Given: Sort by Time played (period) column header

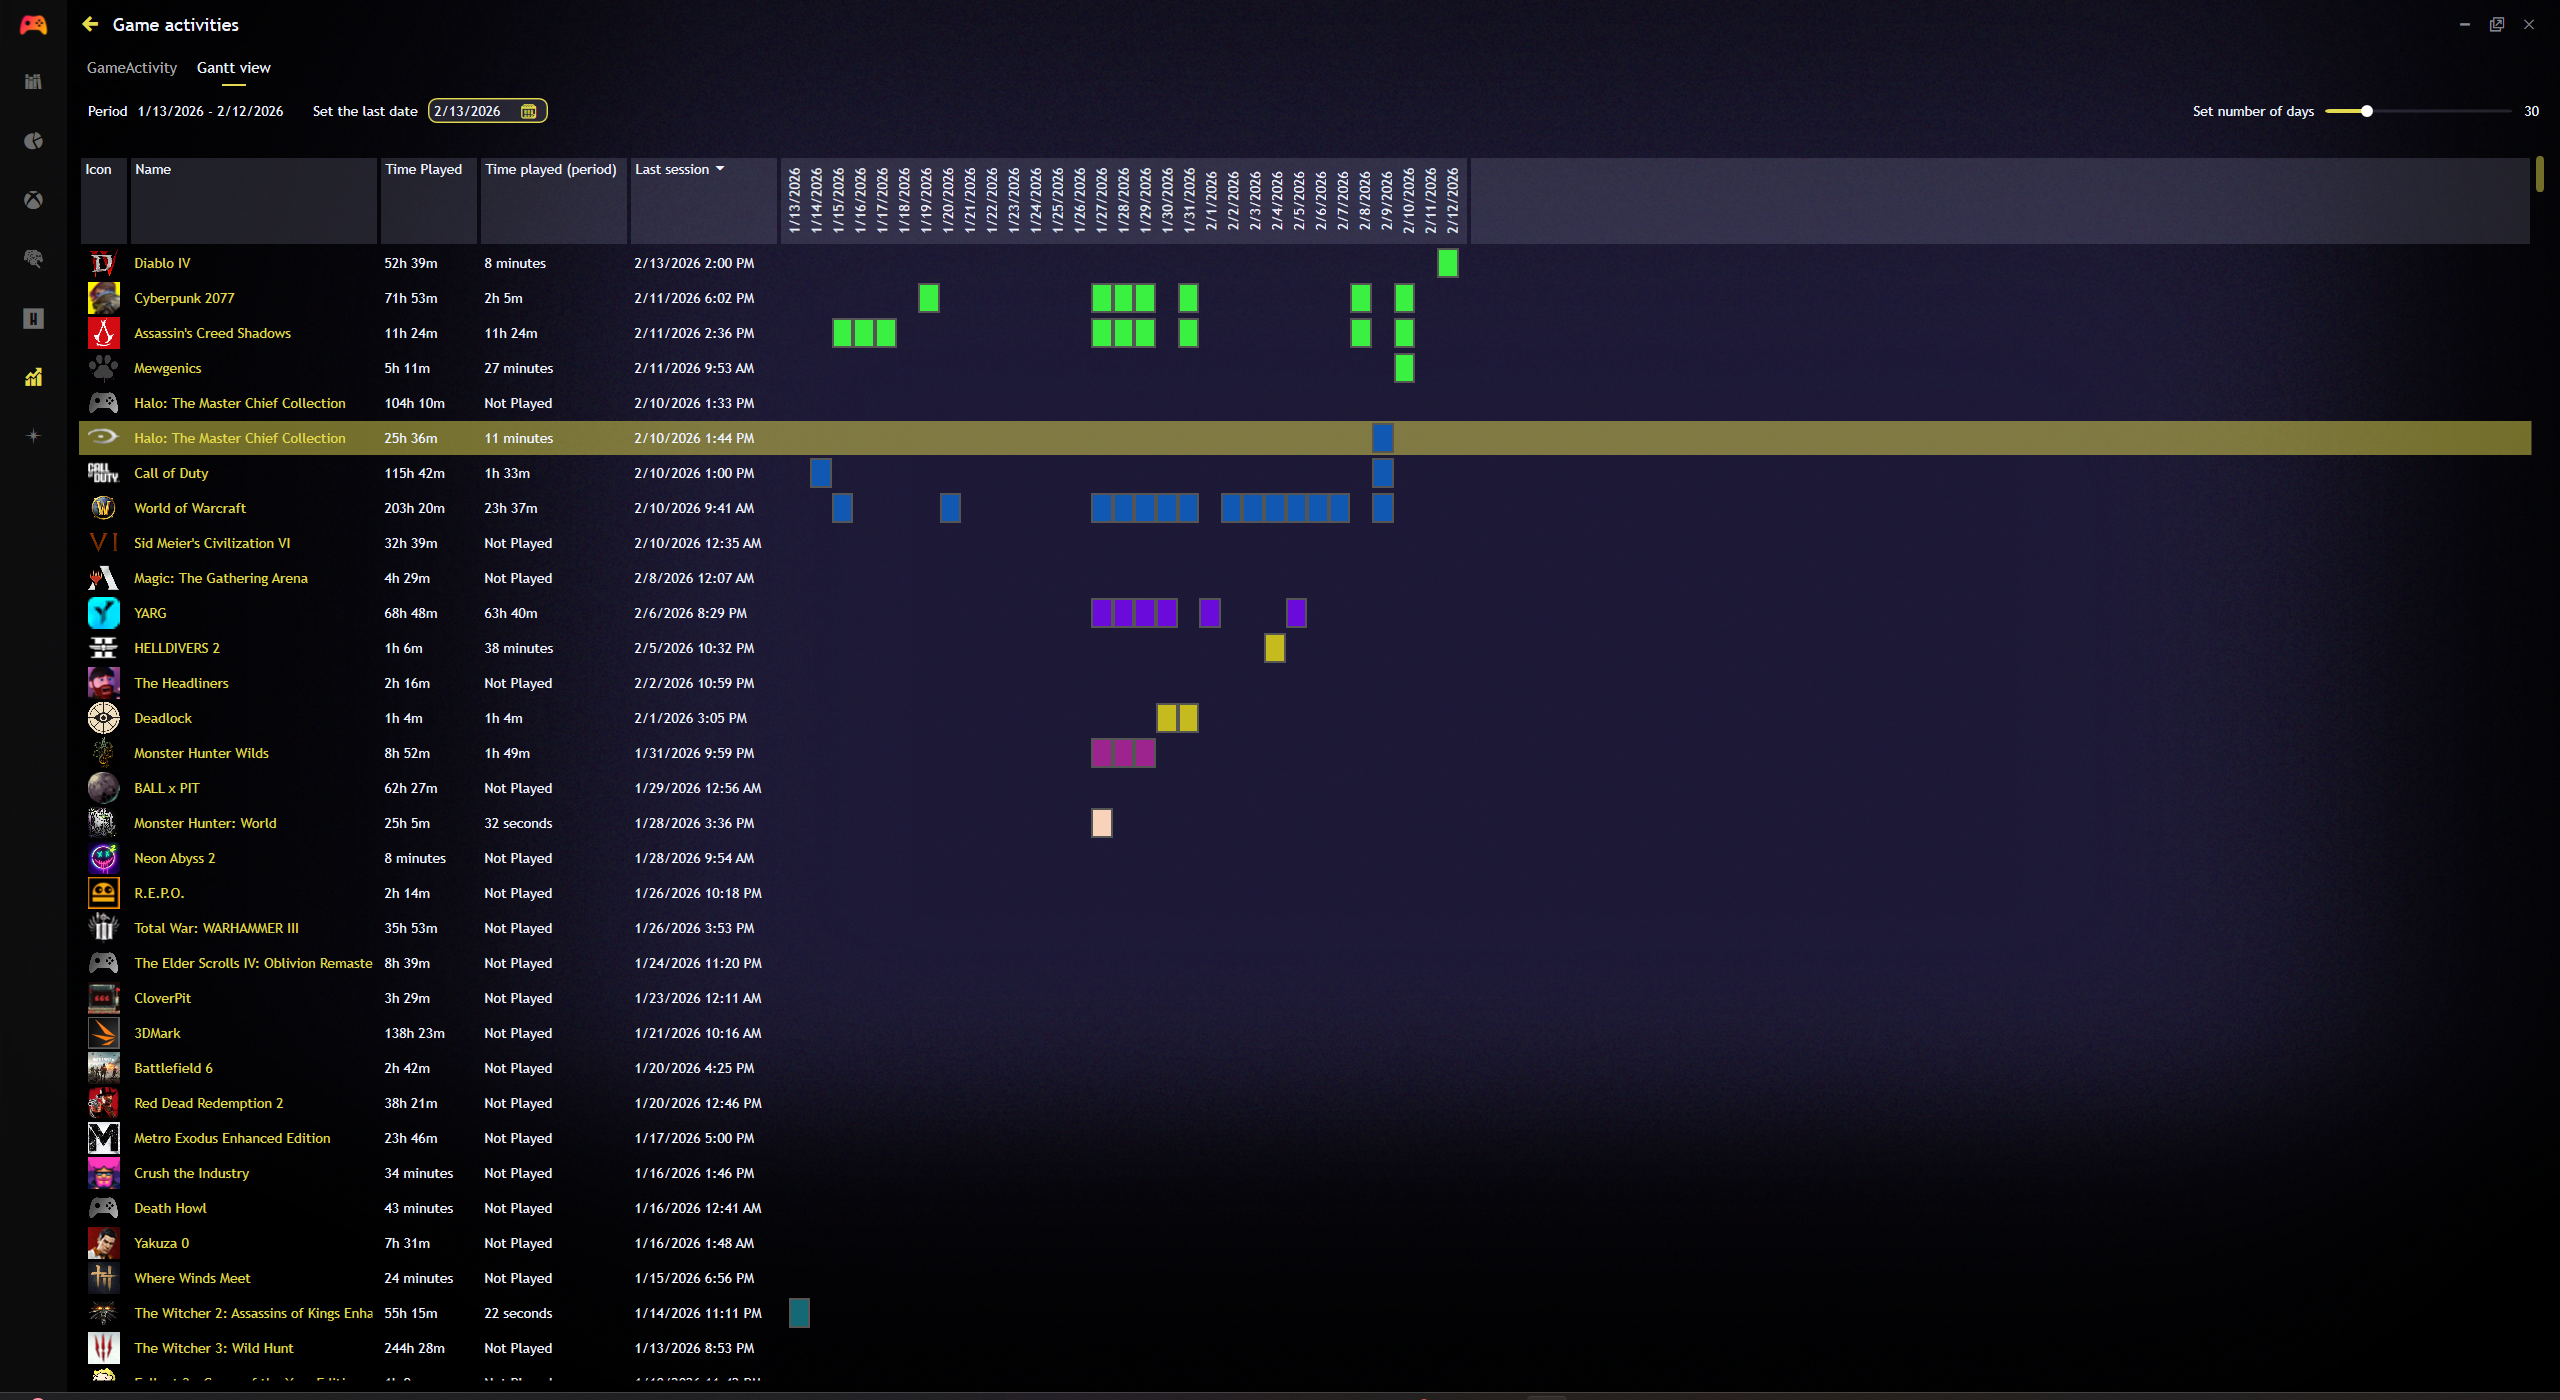Looking at the screenshot, I should click(550, 169).
